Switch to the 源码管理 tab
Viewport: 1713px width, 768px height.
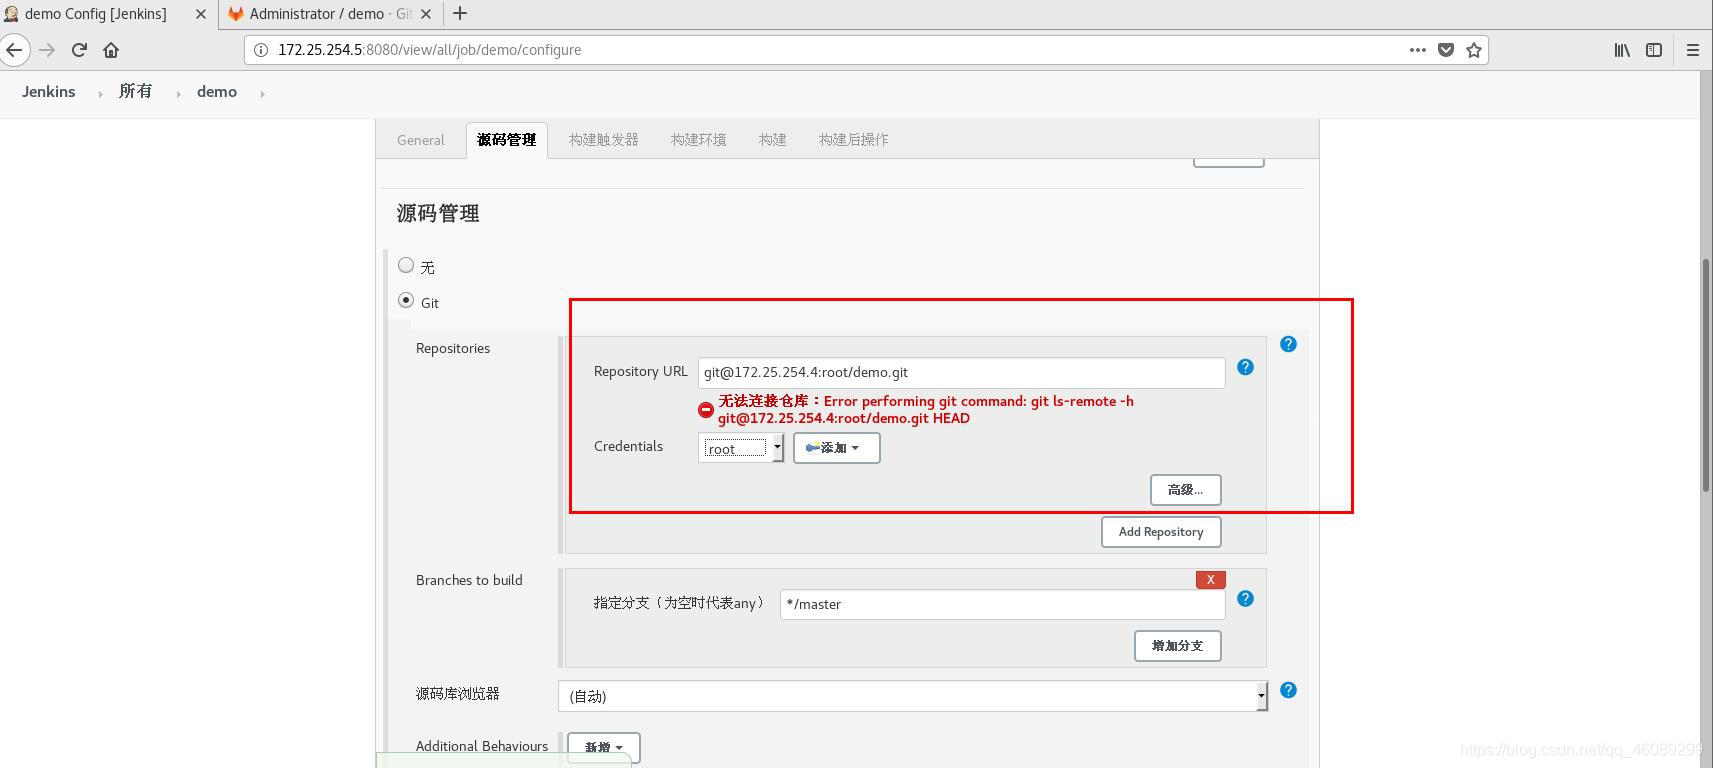(x=507, y=140)
